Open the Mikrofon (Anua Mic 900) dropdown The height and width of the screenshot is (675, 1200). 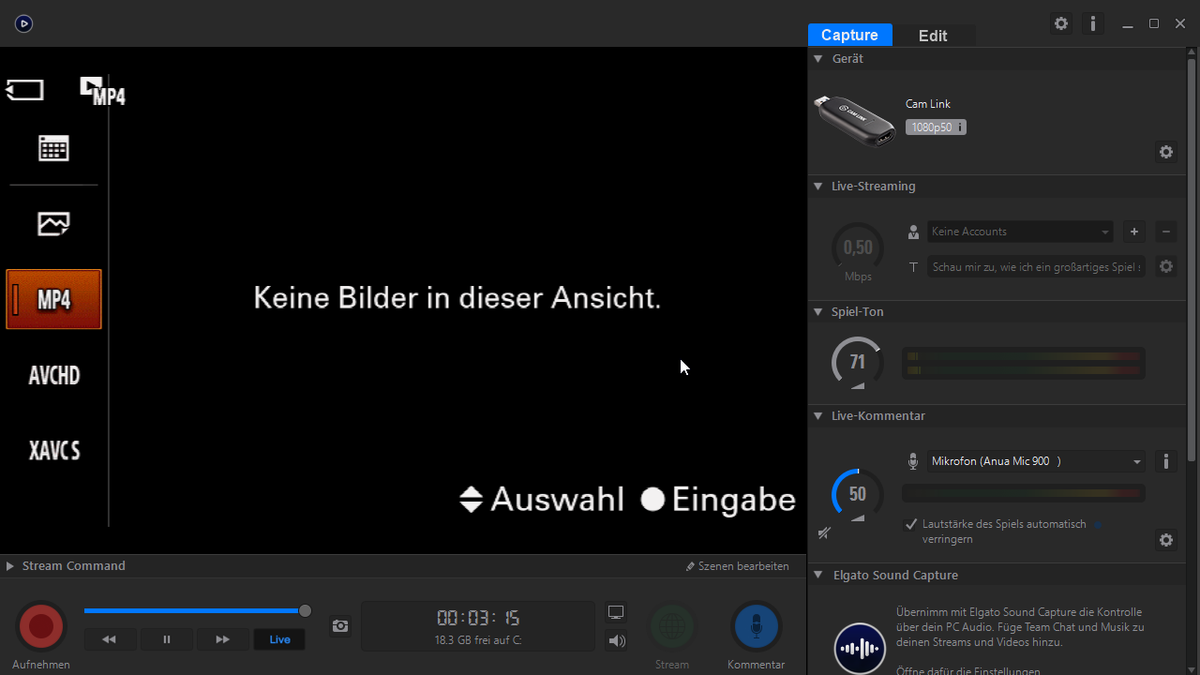1036,462
